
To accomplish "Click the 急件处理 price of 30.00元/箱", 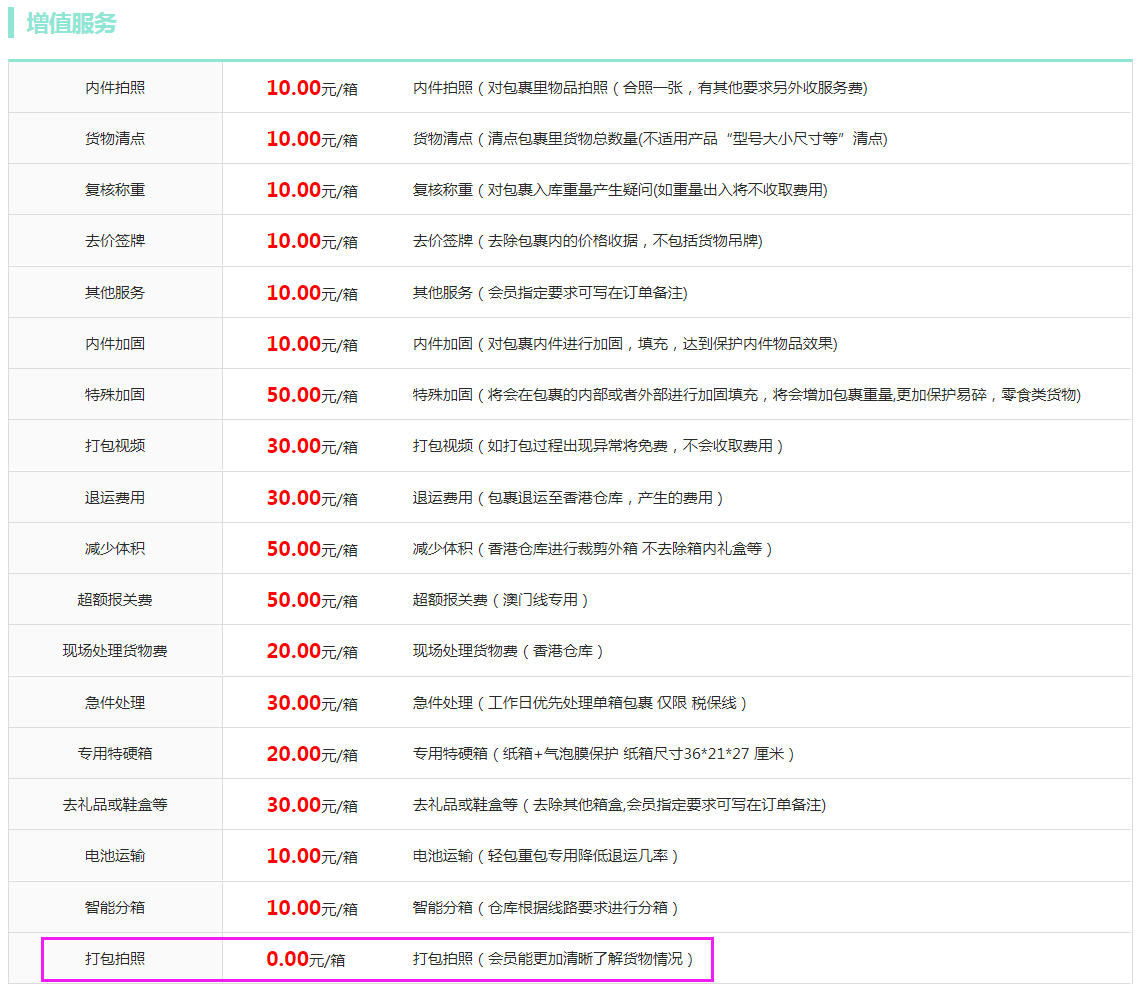I will click(312, 703).
